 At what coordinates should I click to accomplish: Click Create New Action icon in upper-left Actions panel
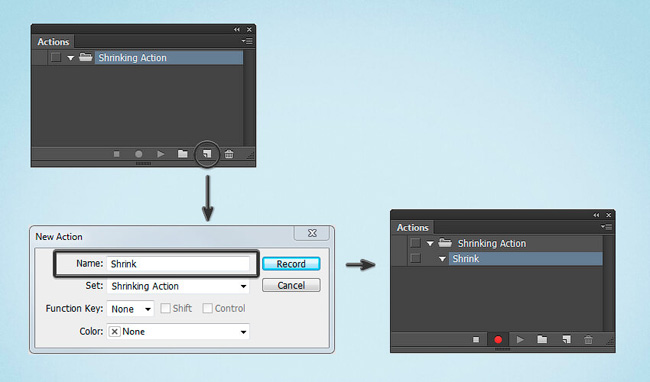206,154
